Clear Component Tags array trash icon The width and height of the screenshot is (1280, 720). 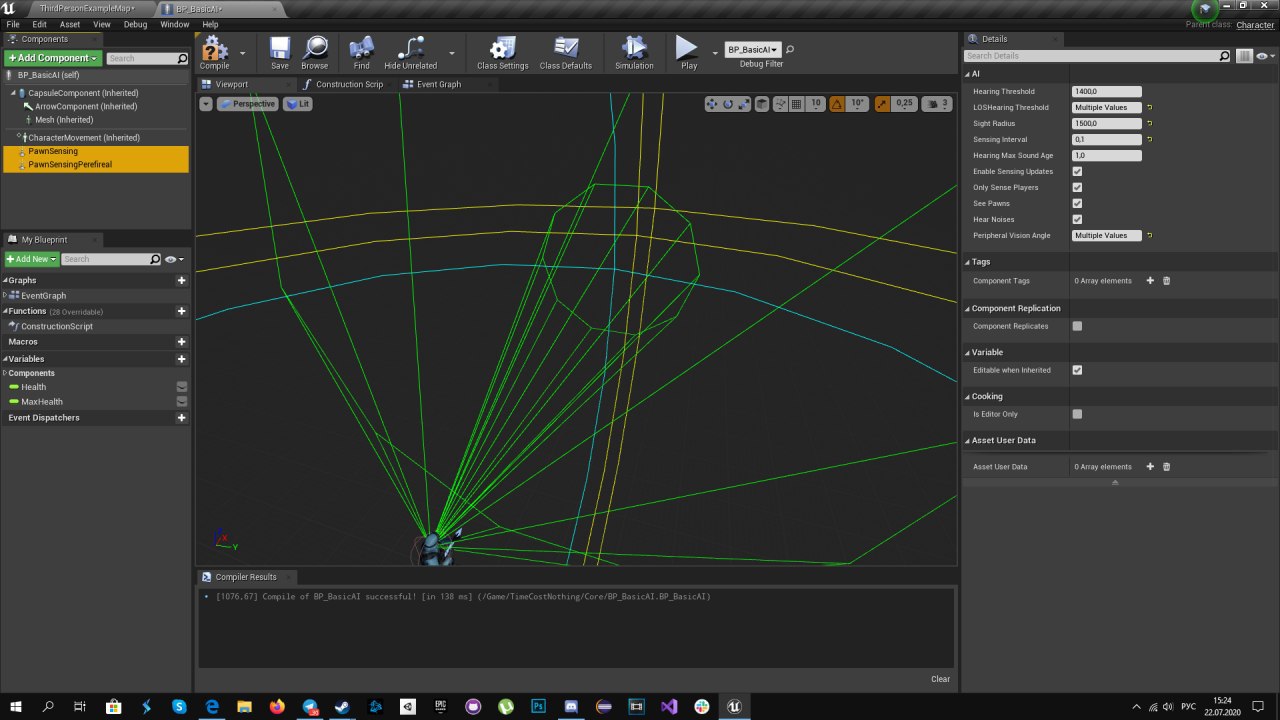[x=1166, y=281]
